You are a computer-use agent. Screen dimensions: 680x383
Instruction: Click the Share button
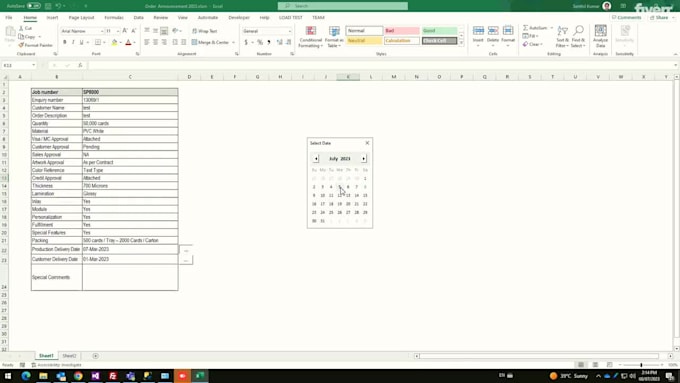click(x=660, y=18)
